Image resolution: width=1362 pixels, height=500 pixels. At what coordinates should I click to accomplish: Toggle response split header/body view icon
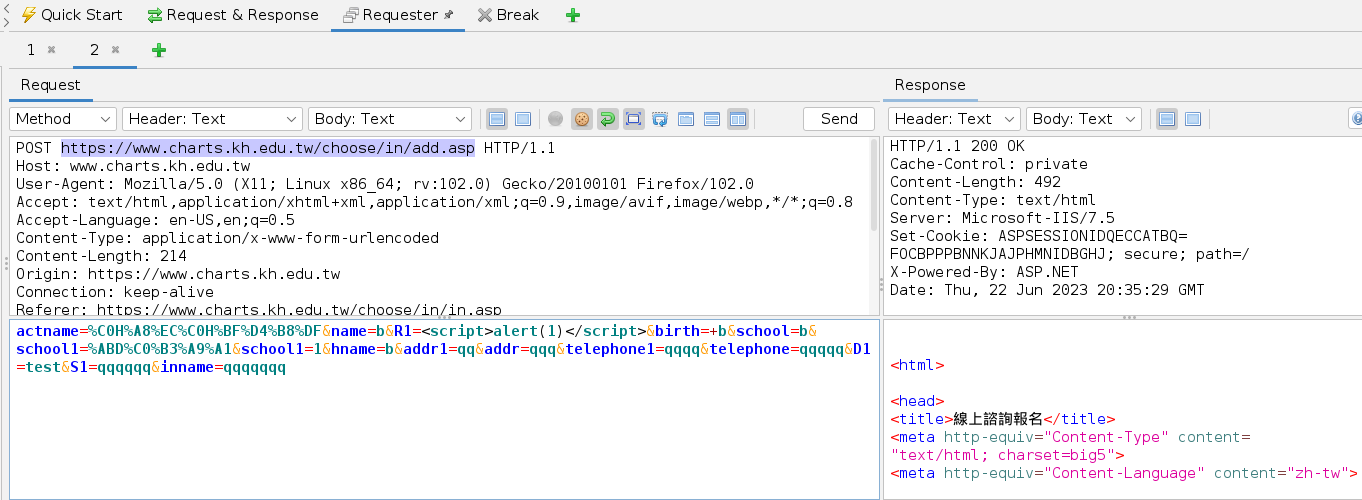coord(1167,119)
